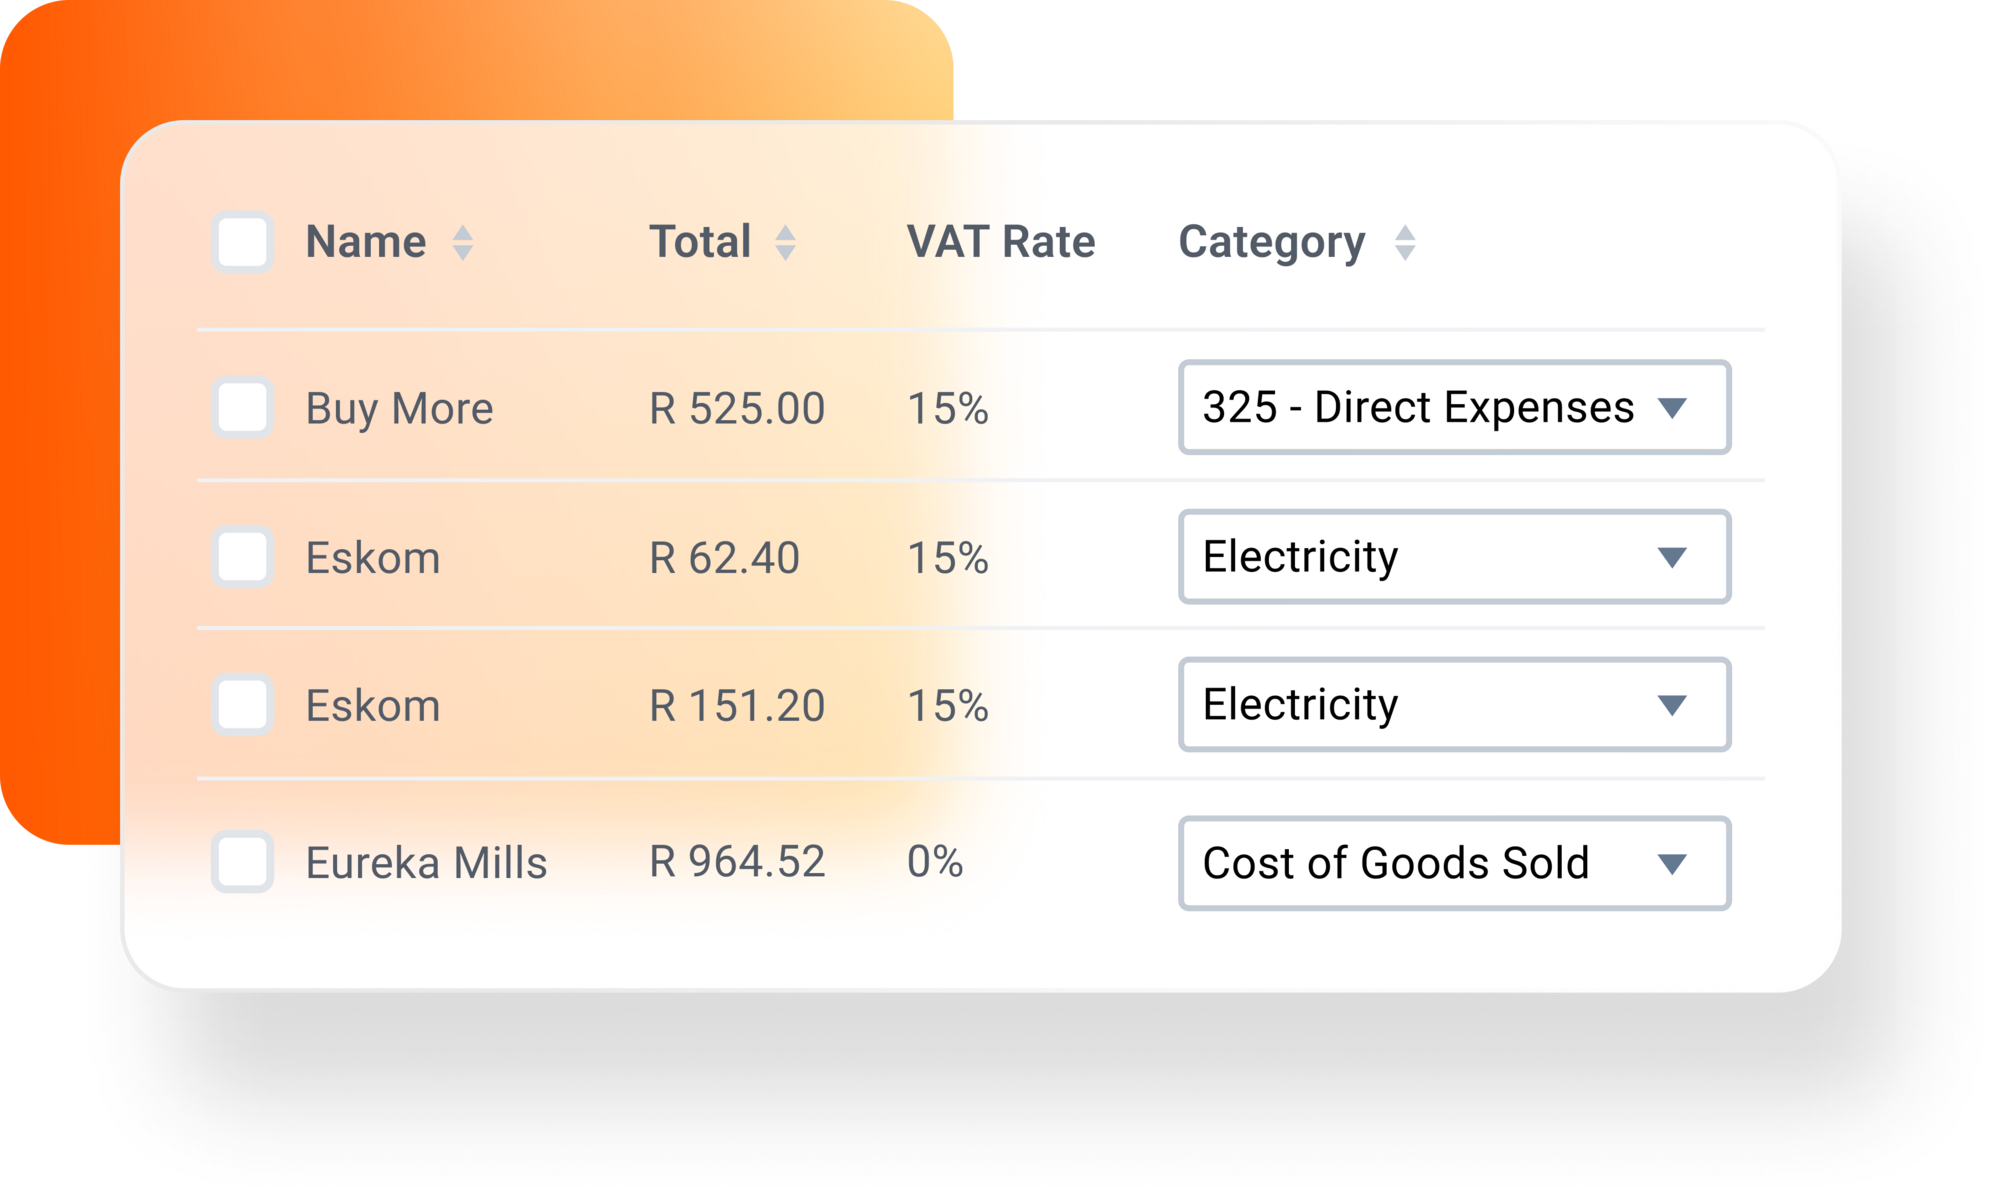This screenshot has width=2000, height=1203.
Task: Select all rows using the header checkbox
Action: pyautogui.click(x=241, y=241)
